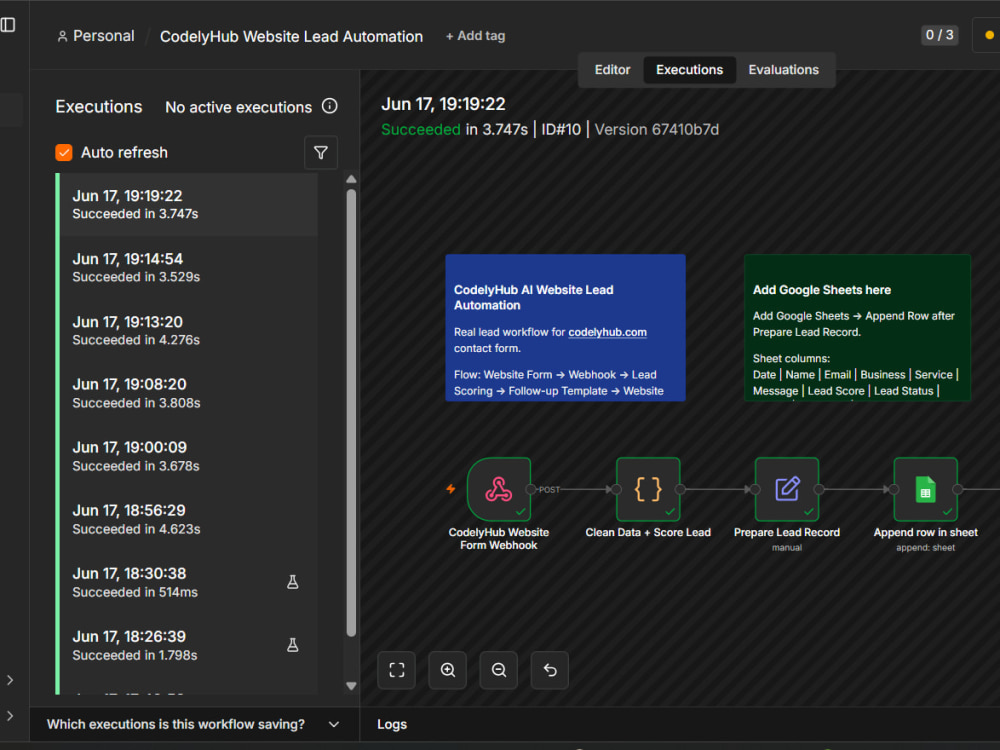
Task: Expand the lower left sidebar chevron
Action: pyautogui.click(x=10, y=716)
